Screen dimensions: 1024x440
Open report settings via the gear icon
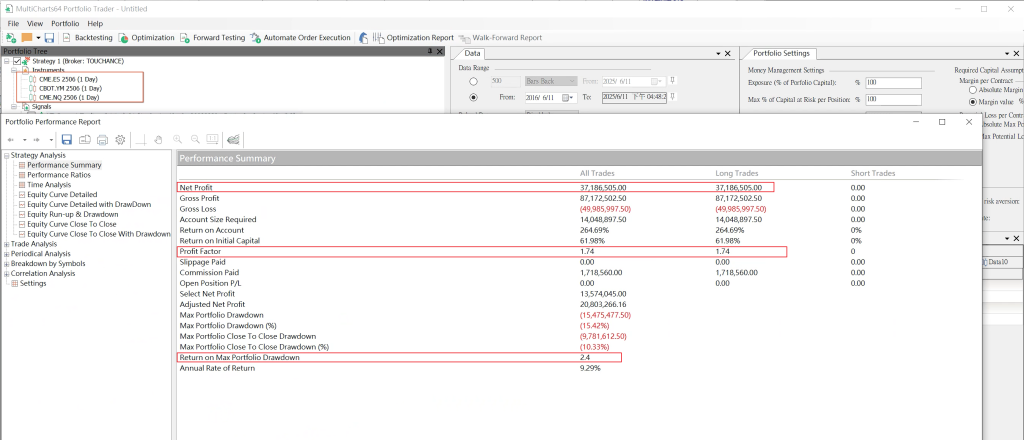click(x=120, y=139)
